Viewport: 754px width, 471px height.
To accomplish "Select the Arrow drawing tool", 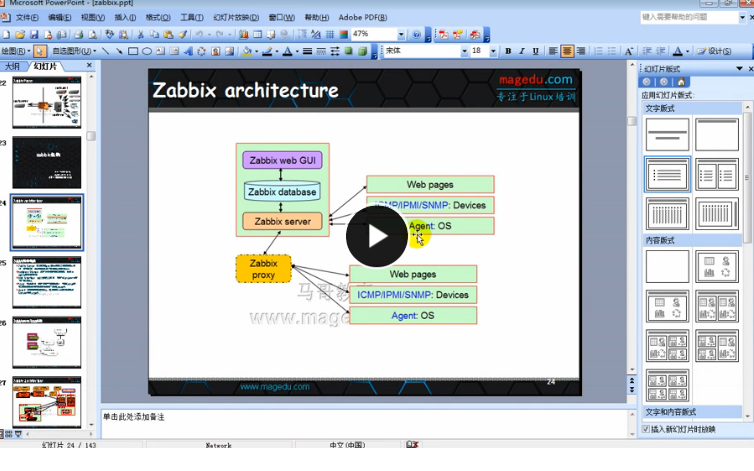I will [119, 51].
